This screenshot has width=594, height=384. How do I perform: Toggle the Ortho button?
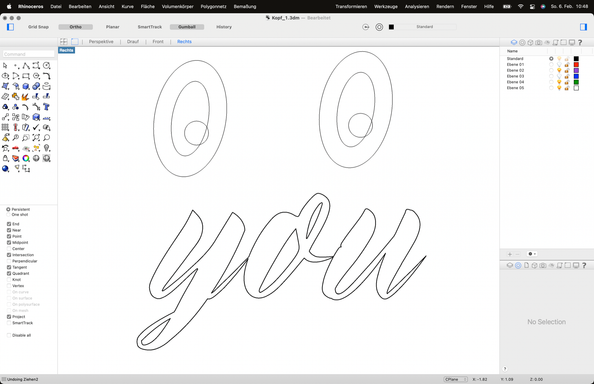point(75,27)
